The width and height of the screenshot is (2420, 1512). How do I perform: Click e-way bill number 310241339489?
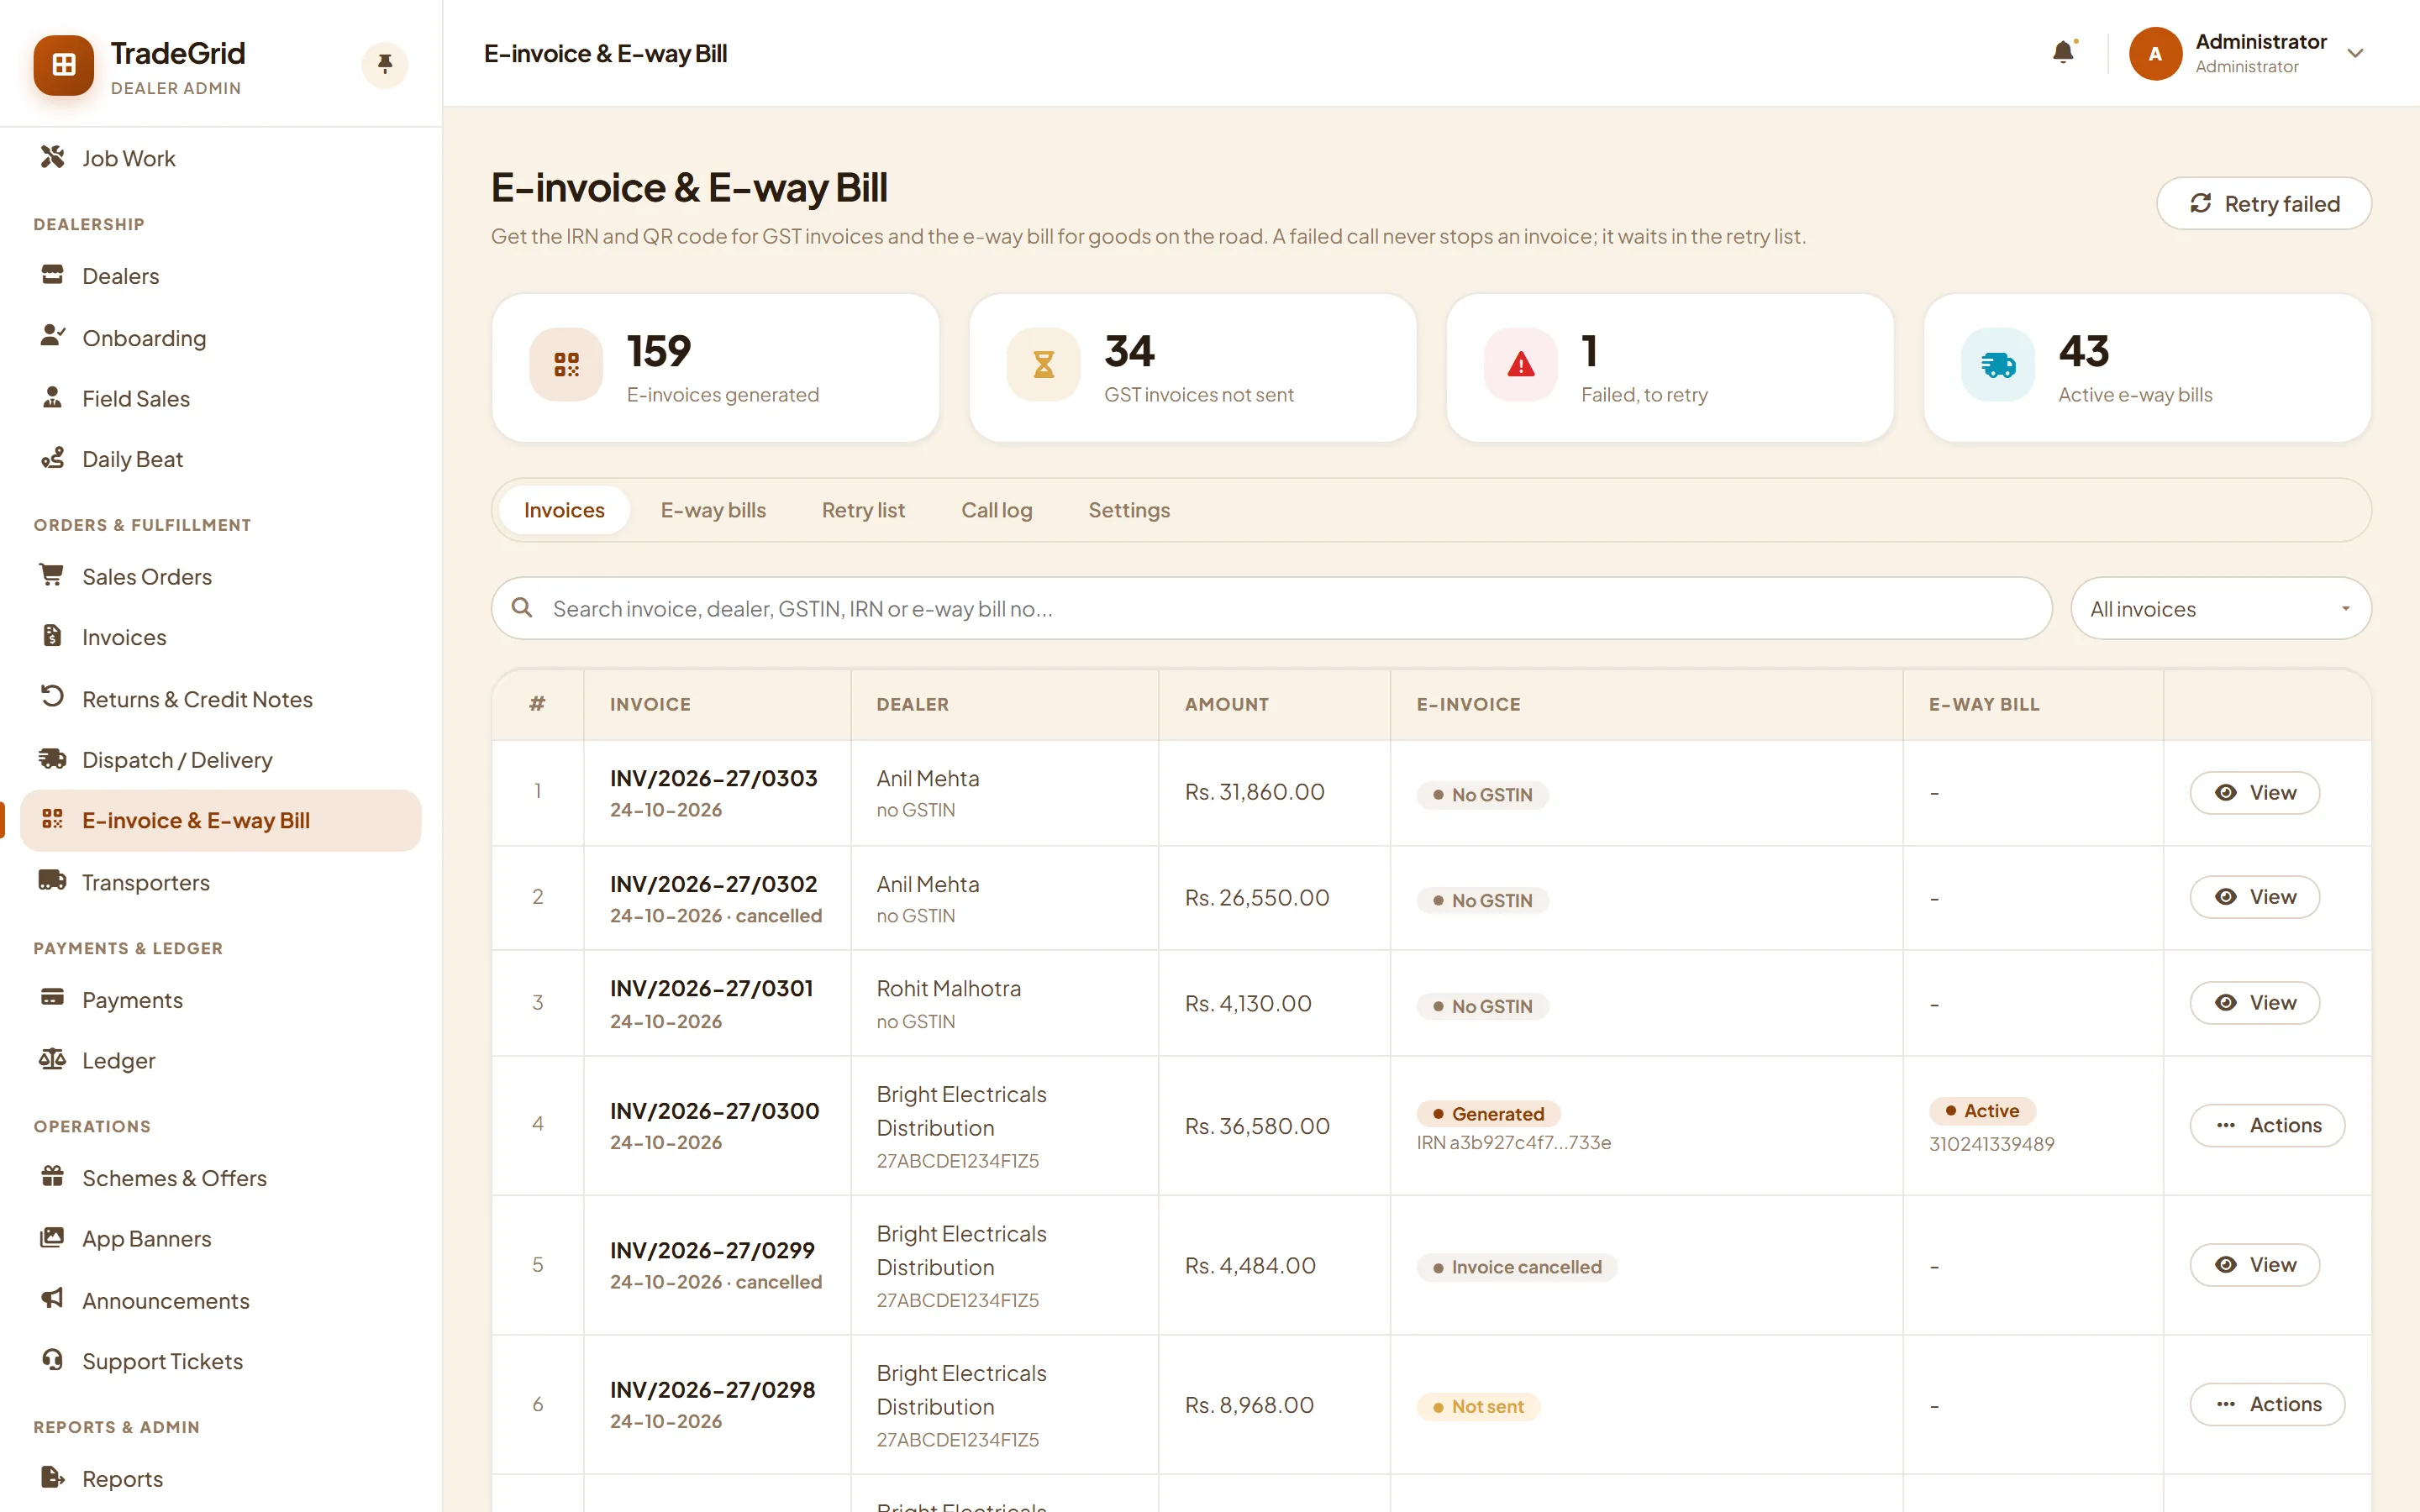coord(1991,1143)
